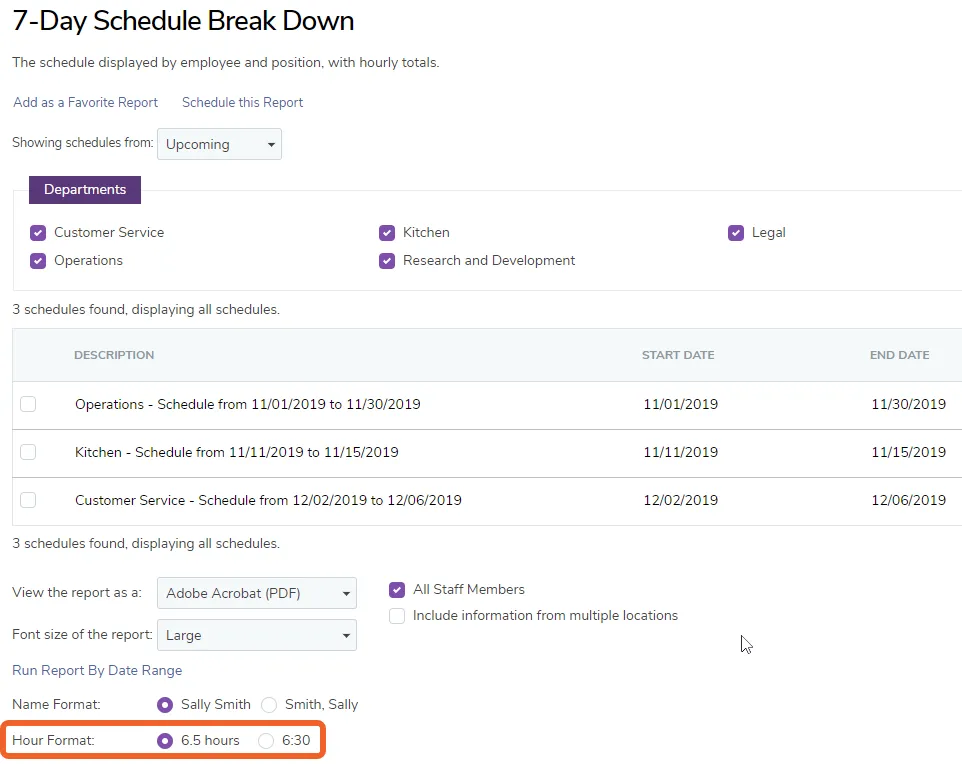
Task: Select the 6.5 hours radio button
Action: click(x=164, y=741)
